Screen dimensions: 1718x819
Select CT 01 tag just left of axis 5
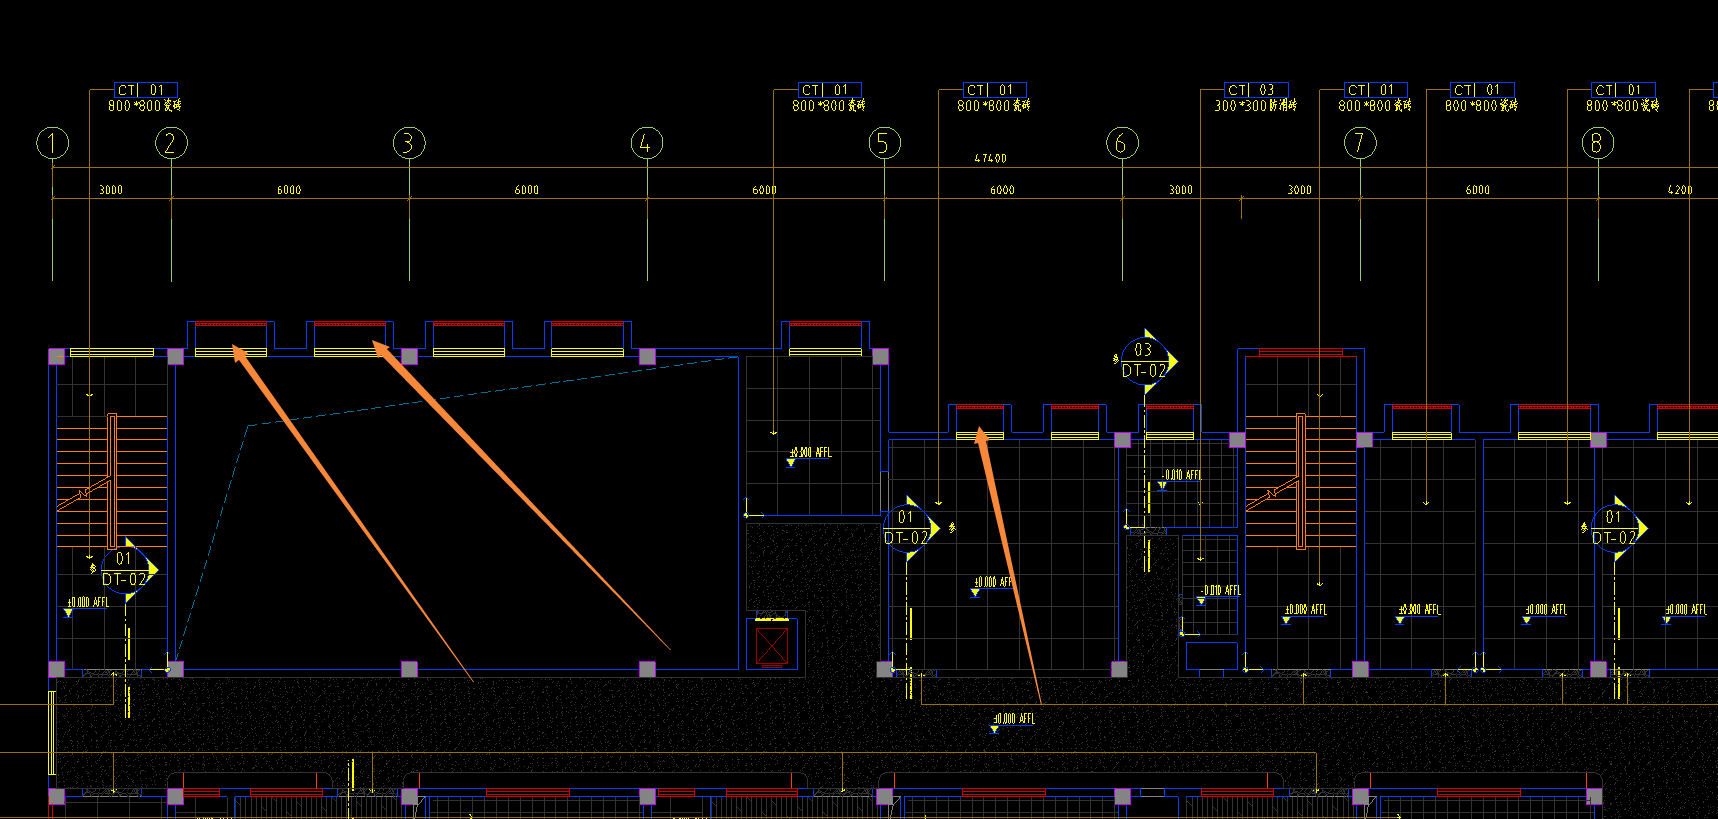830,90
